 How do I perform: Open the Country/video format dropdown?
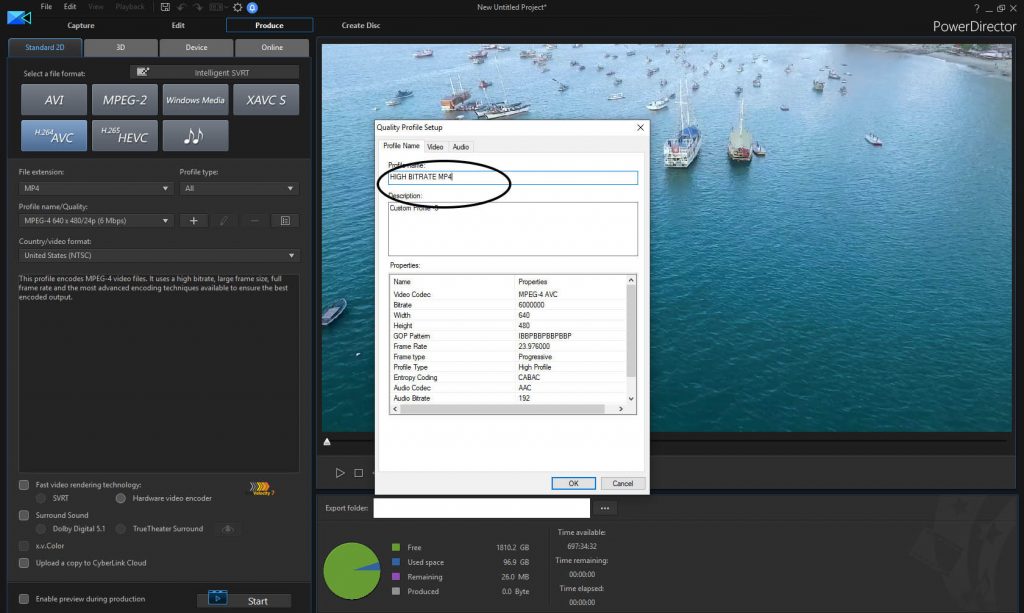[159, 255]
